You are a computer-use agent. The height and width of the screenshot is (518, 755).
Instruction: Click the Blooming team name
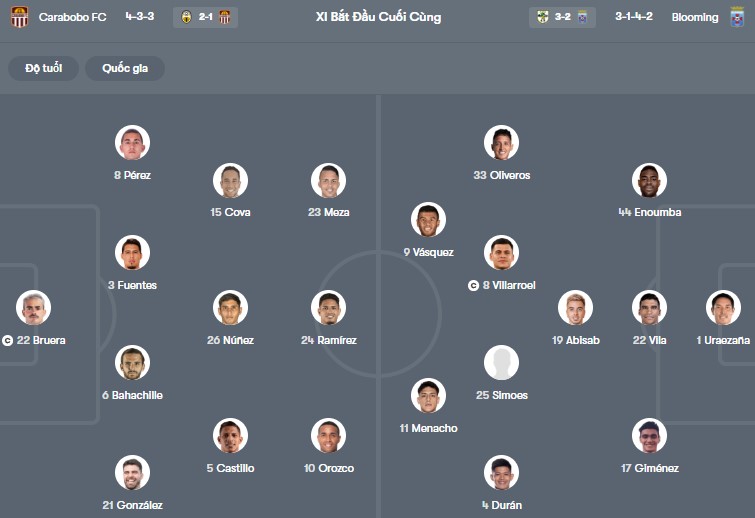[x=694, y=17]
